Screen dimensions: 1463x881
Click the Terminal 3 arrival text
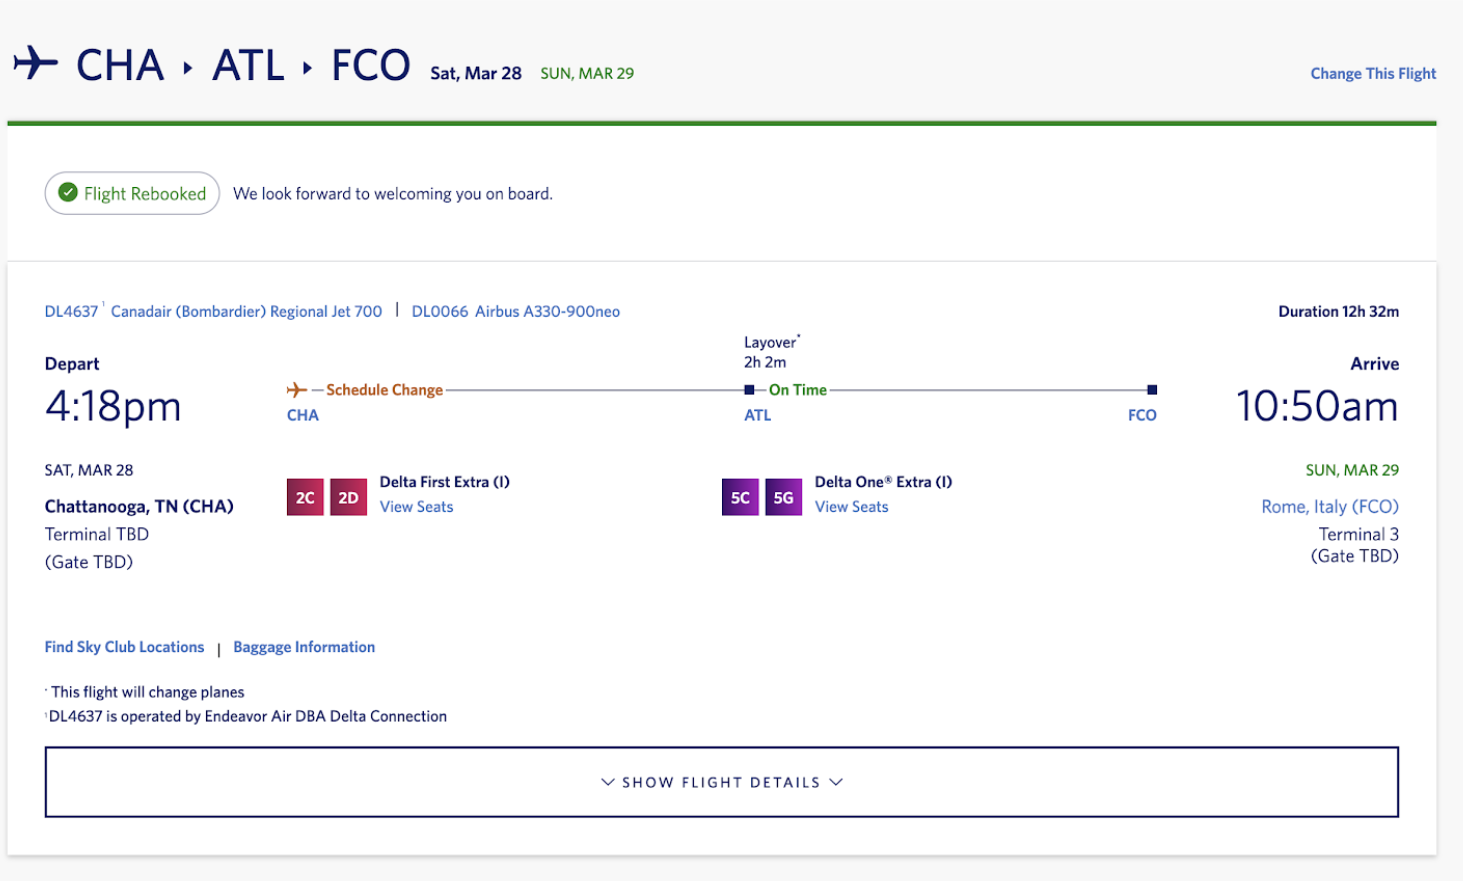click(x=1359, y=534)
